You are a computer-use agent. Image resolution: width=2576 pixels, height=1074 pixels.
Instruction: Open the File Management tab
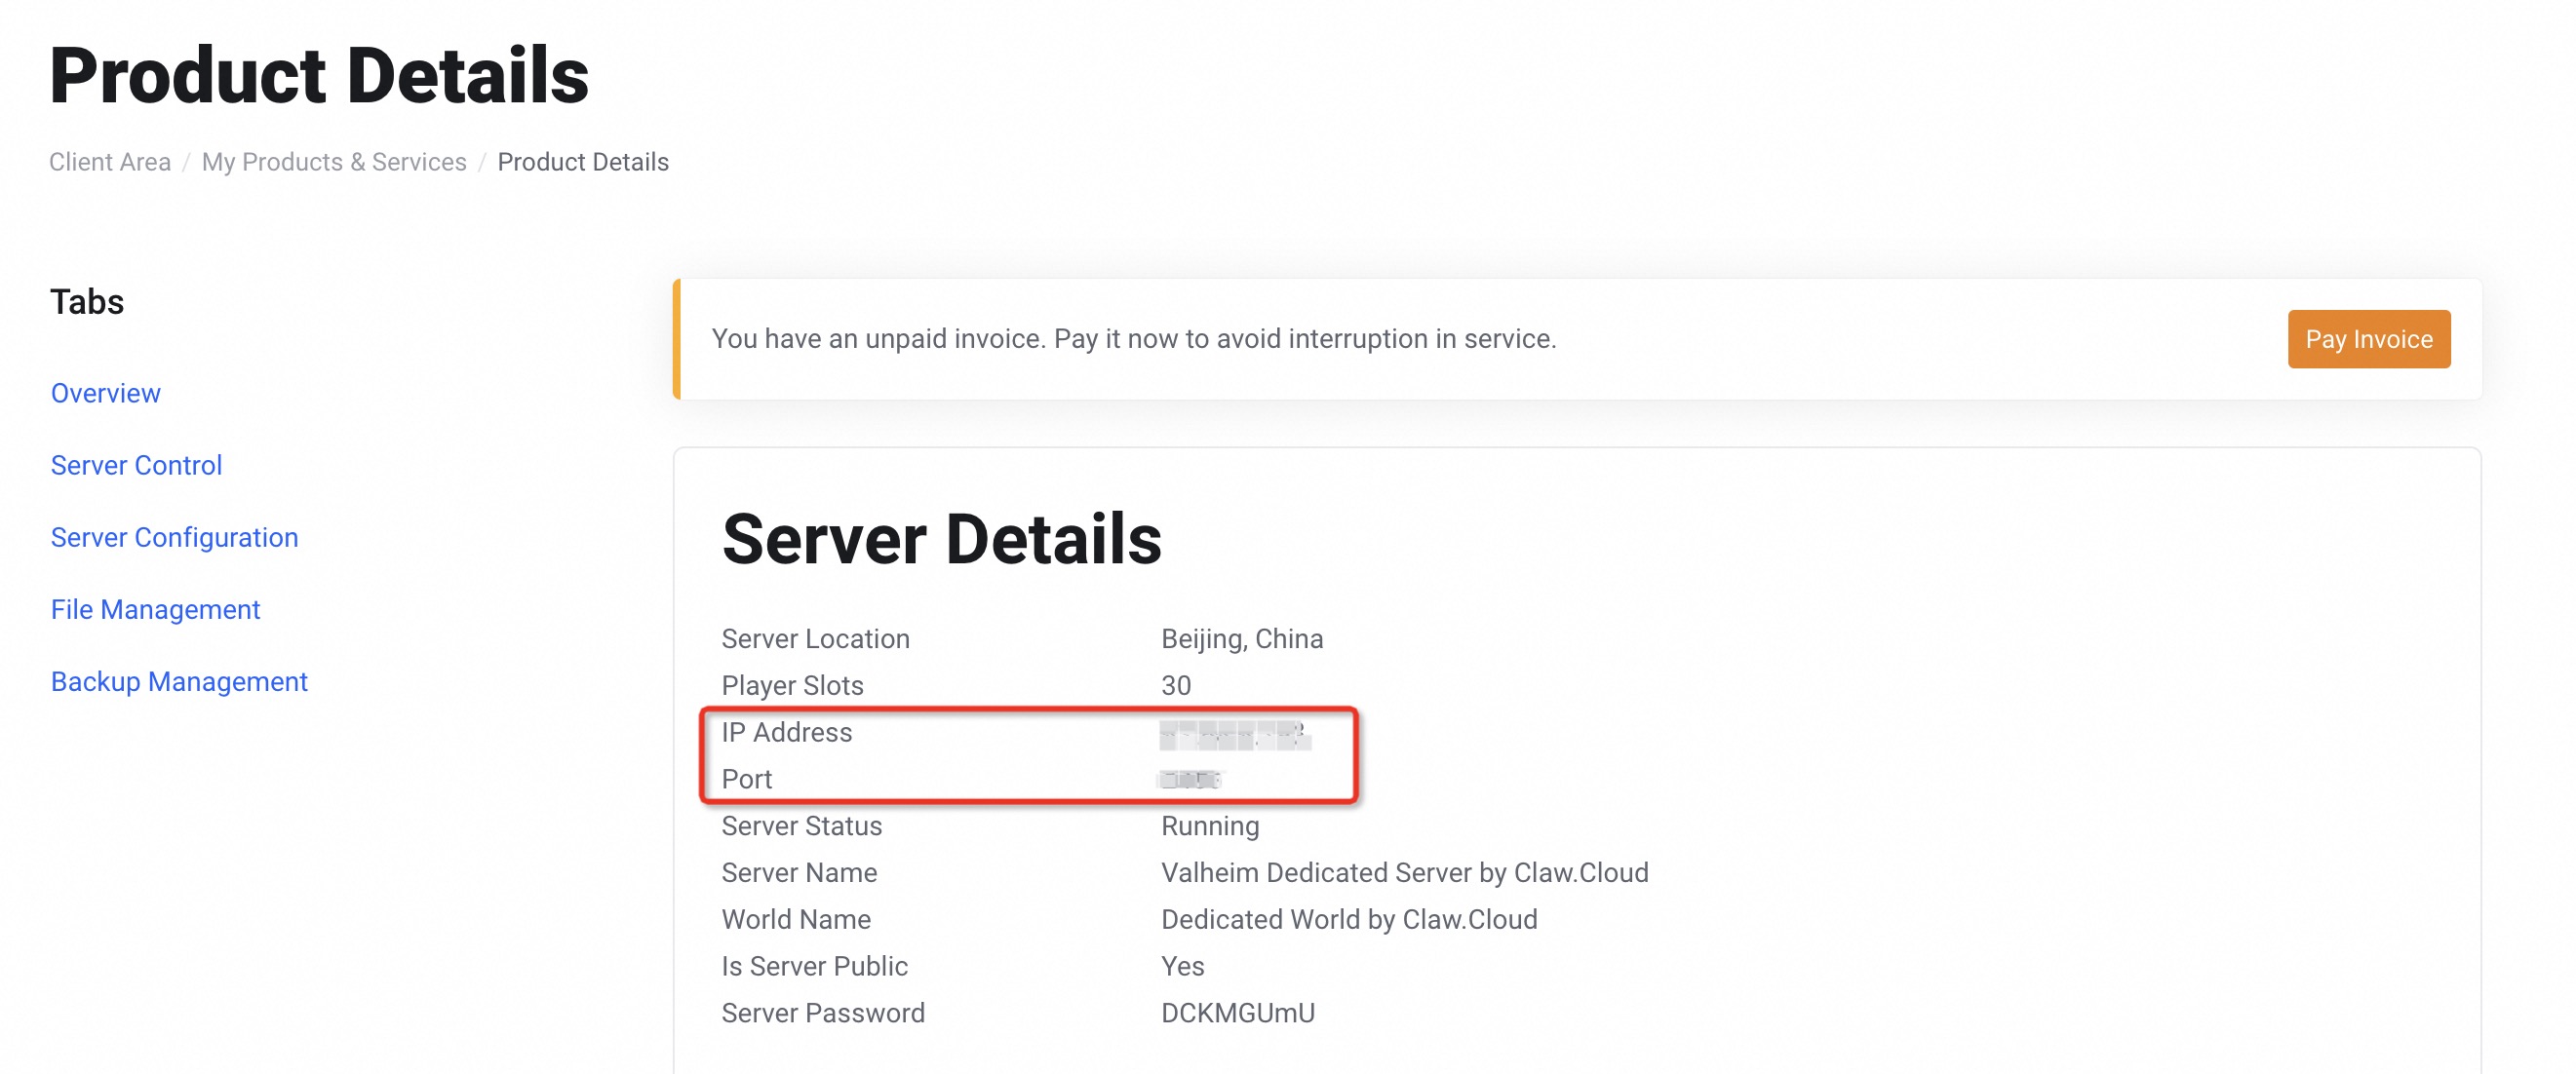coord(155,609)
